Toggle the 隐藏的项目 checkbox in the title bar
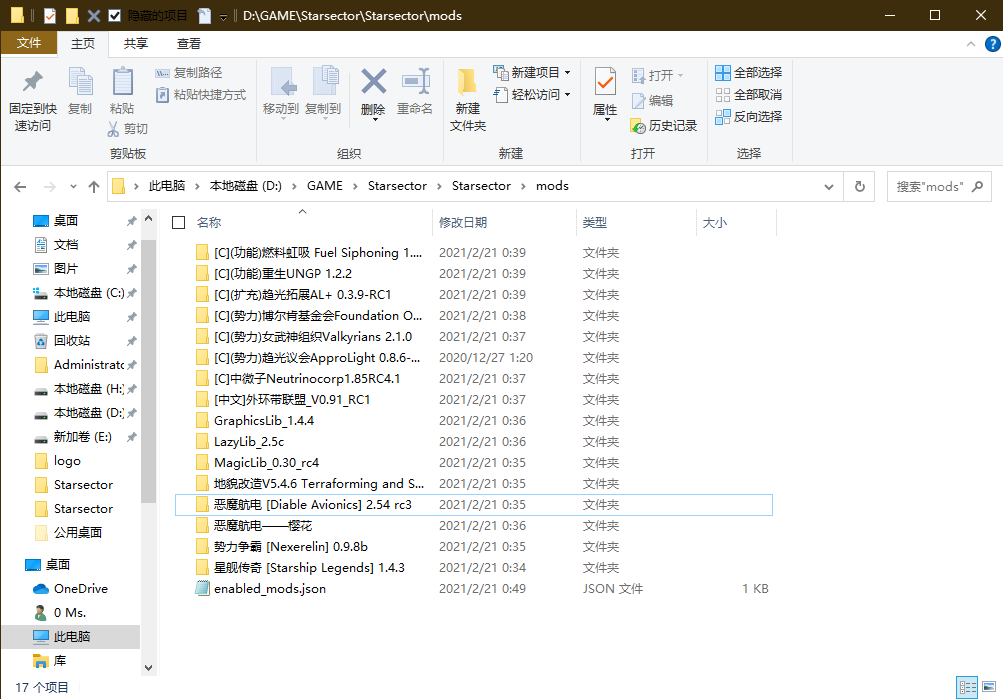 (115, 15)
